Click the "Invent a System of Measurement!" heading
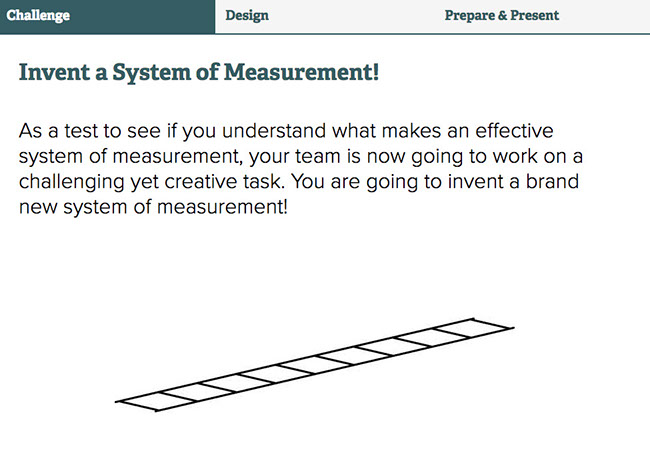 point(199,72)
